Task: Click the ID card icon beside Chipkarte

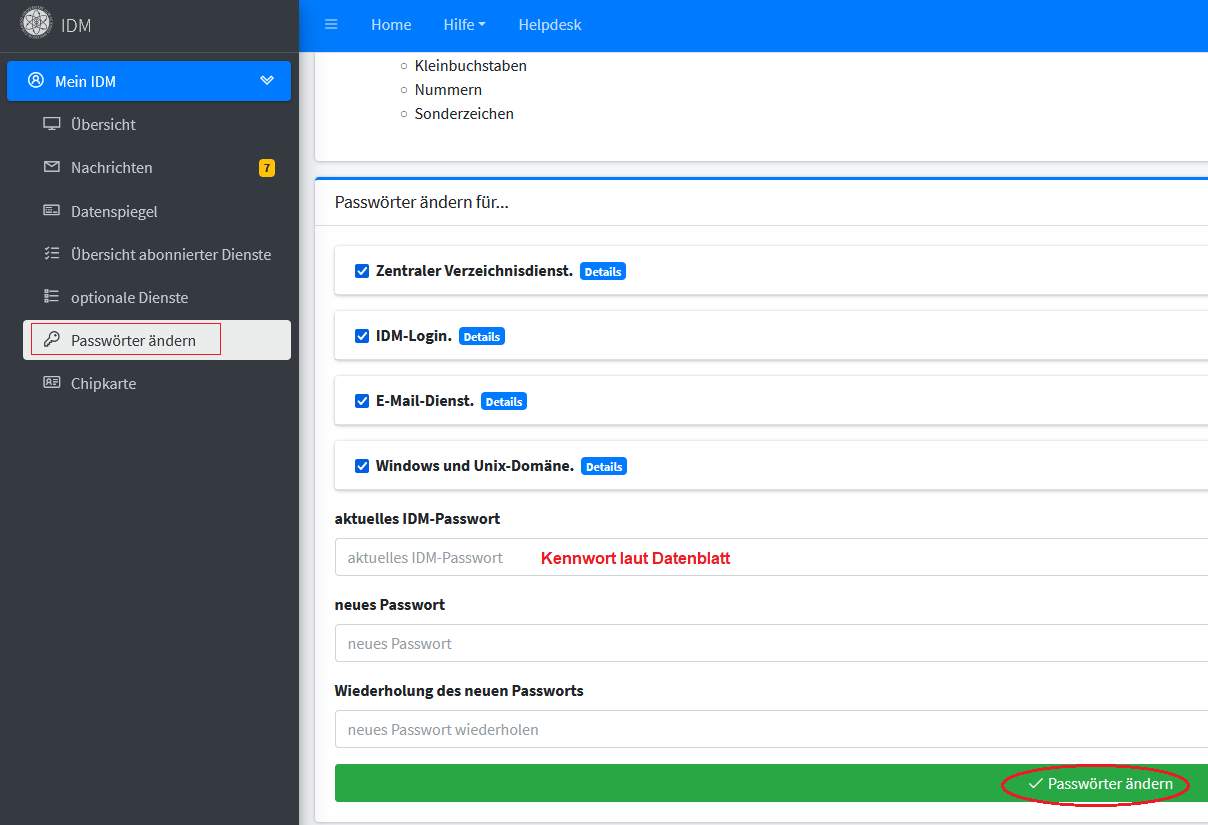Action: tap(52, 383)
